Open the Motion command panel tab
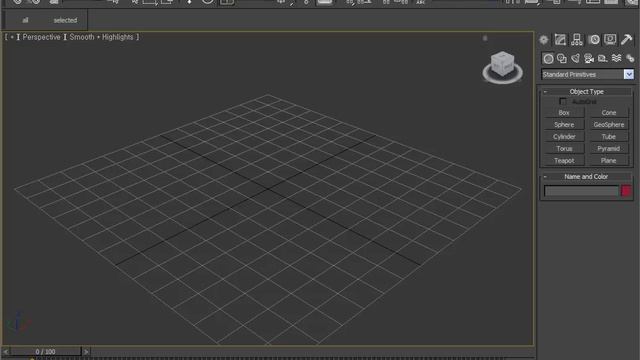Viewport: 640px width, 360px height. click(x=594, y=40)
